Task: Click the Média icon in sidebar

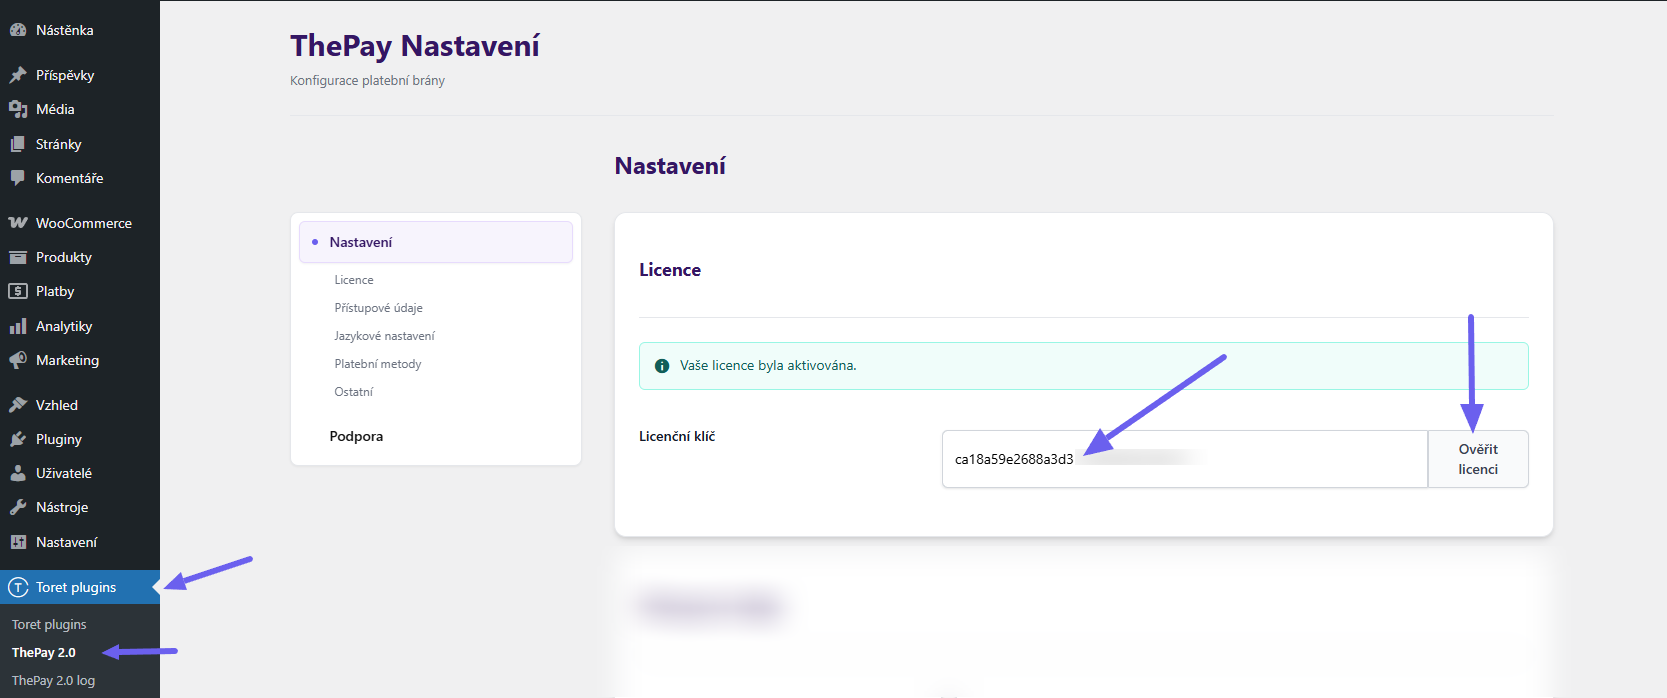Action: pos(18,109)
